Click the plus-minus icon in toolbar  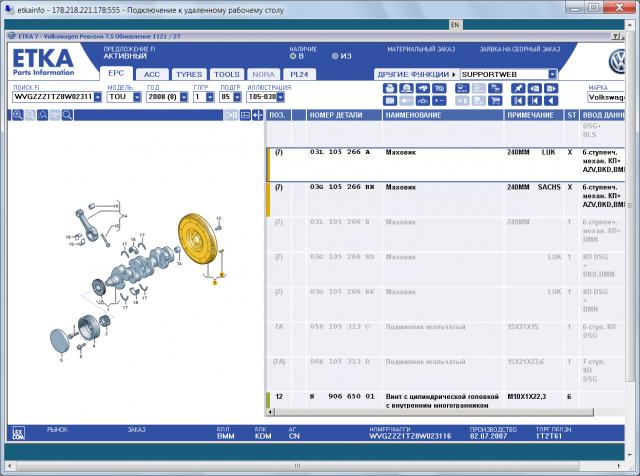click(x=439, y=100)
